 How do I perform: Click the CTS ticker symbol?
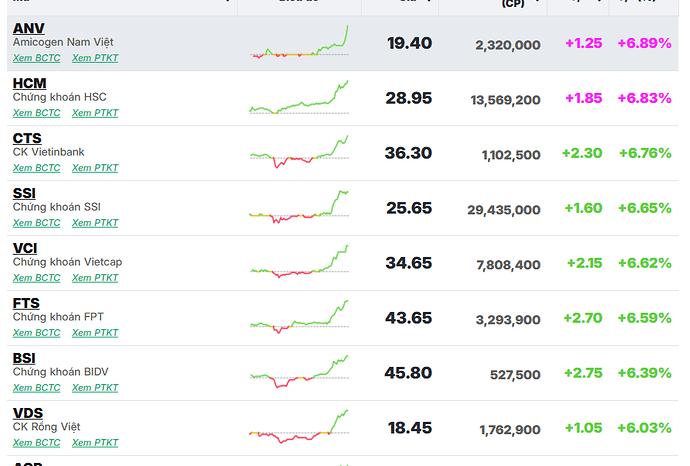coord(27,138)
